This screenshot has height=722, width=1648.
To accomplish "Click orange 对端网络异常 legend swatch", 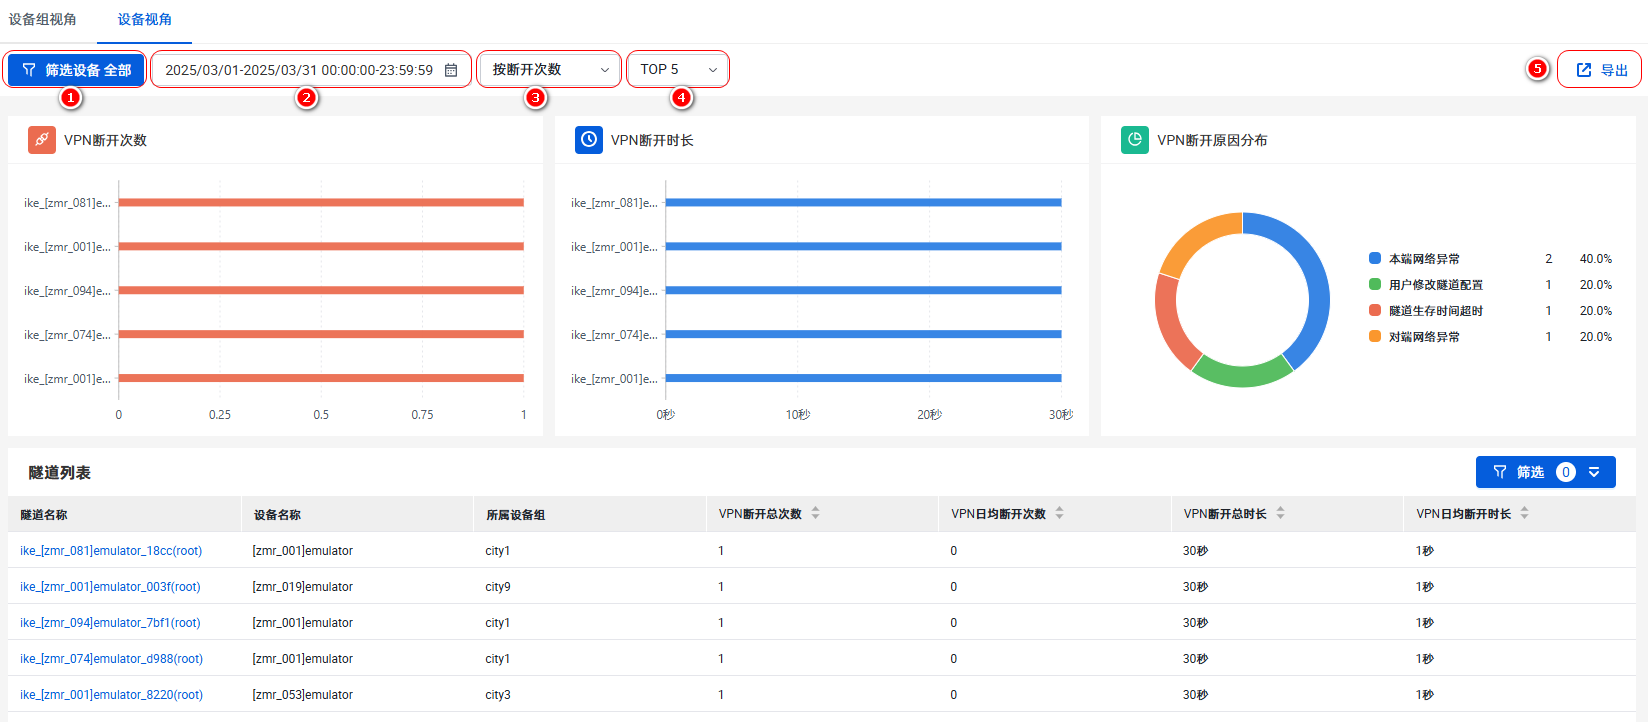I will (1375, 337).
